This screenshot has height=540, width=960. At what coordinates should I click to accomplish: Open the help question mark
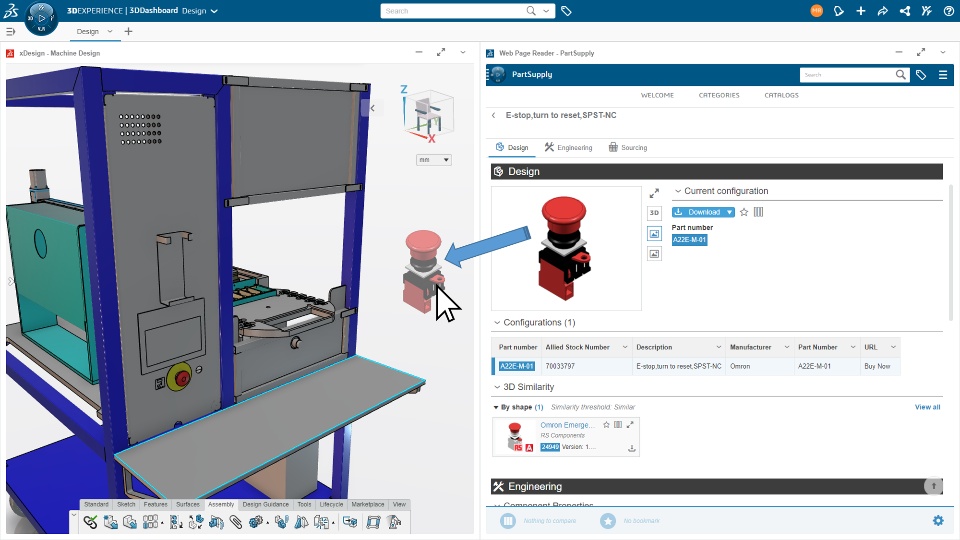pos(948,11)
